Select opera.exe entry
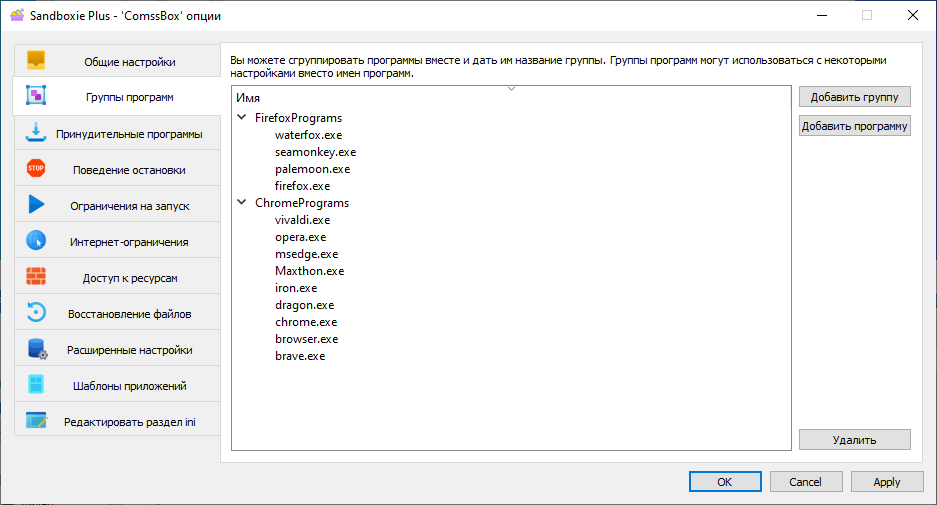The height and width of the screenshot is (505, 937). [301, 237]
